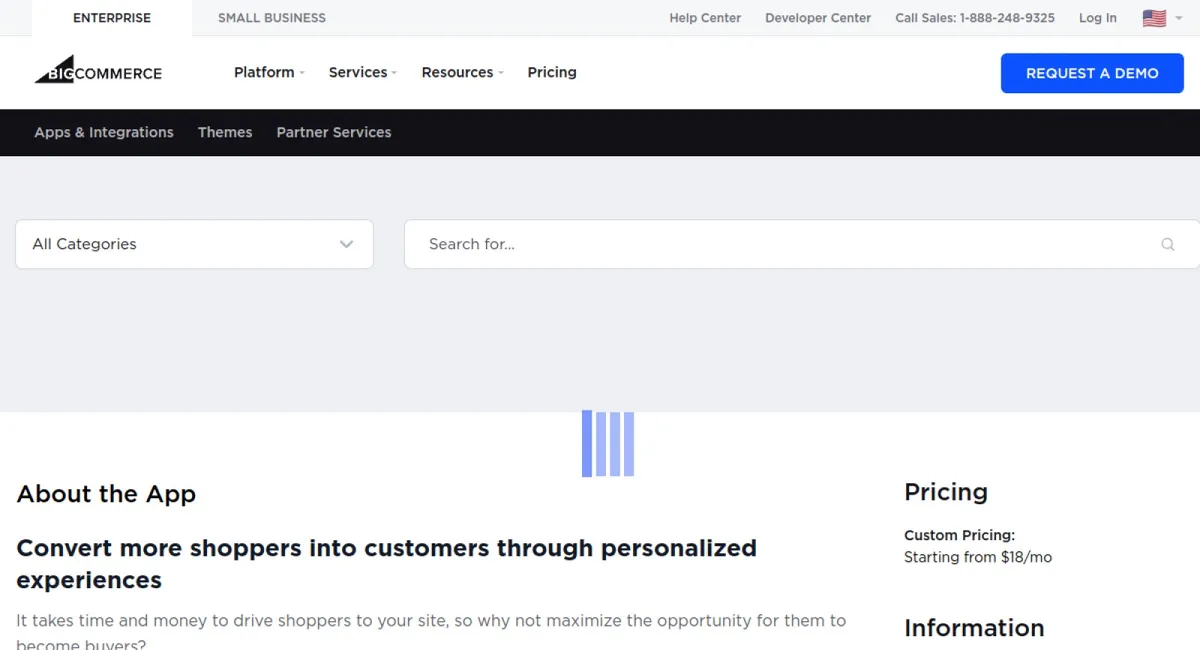Open the Developer Center link

pyautogui.click(x=818, y=18)
